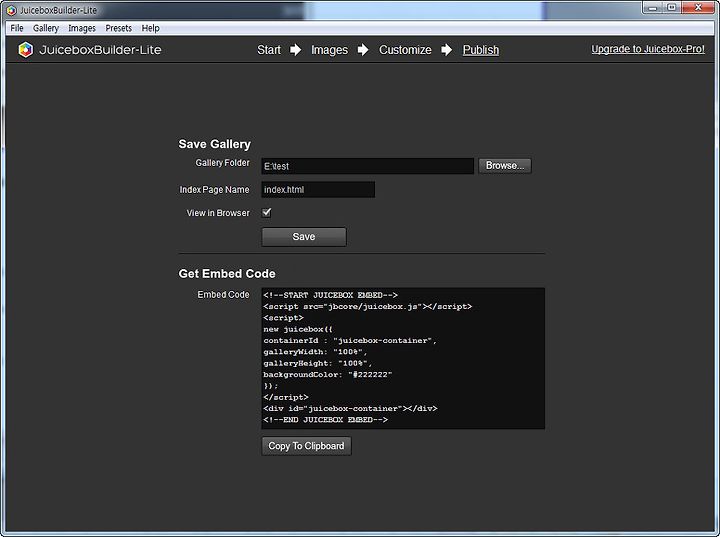Click the arrow between Images and Customize
The width and height of the screenshot is (720, 537).
(x=363, y=50)
